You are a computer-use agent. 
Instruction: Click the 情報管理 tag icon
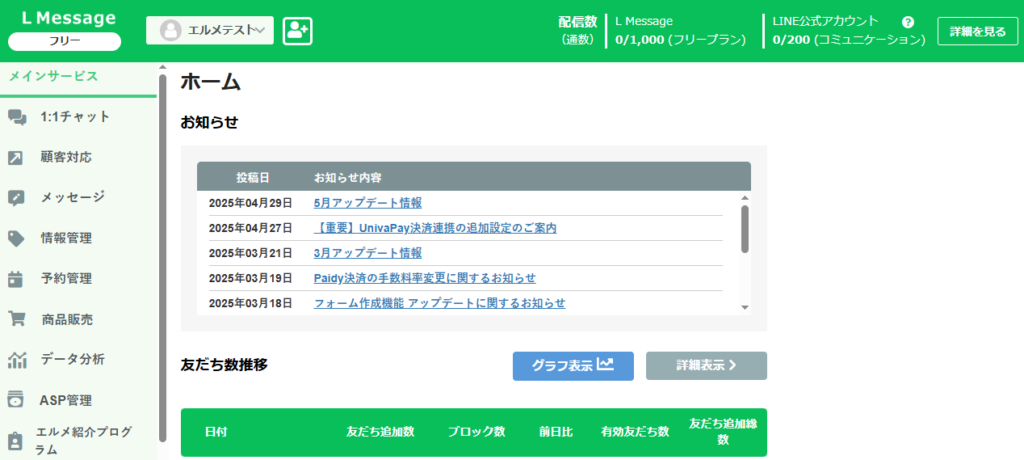tap(16, 239)
